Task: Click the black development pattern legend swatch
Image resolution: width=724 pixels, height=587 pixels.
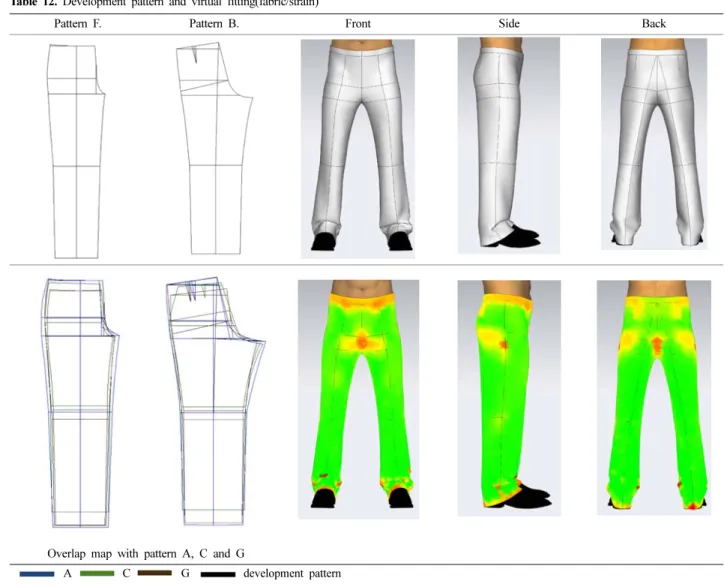Action: (218, 575)
